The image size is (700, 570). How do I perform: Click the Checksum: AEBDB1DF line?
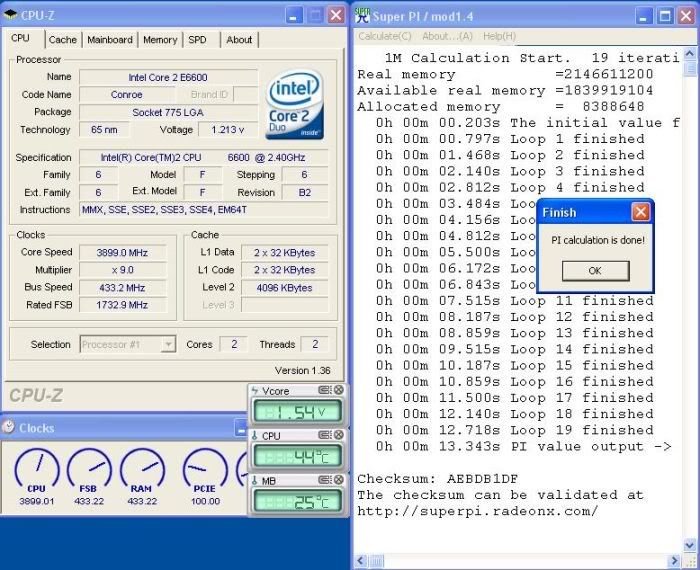[x=438, y=479]
